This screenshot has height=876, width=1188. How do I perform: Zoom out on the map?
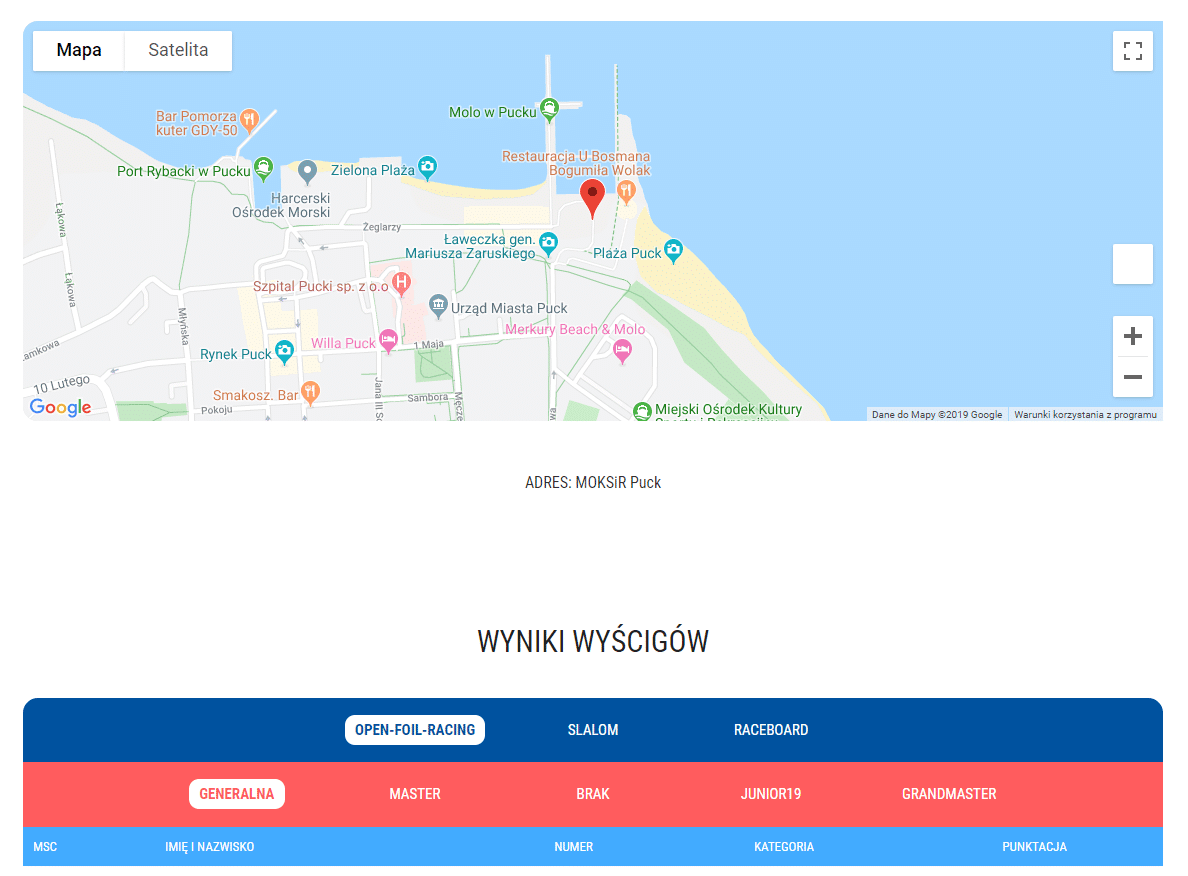[1133, 377]
